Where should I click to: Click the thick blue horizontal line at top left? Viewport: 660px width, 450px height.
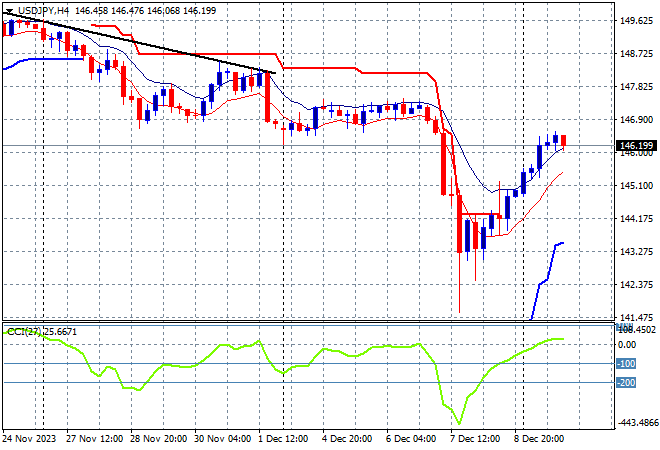pyautogui.click(x=50, y=59)
